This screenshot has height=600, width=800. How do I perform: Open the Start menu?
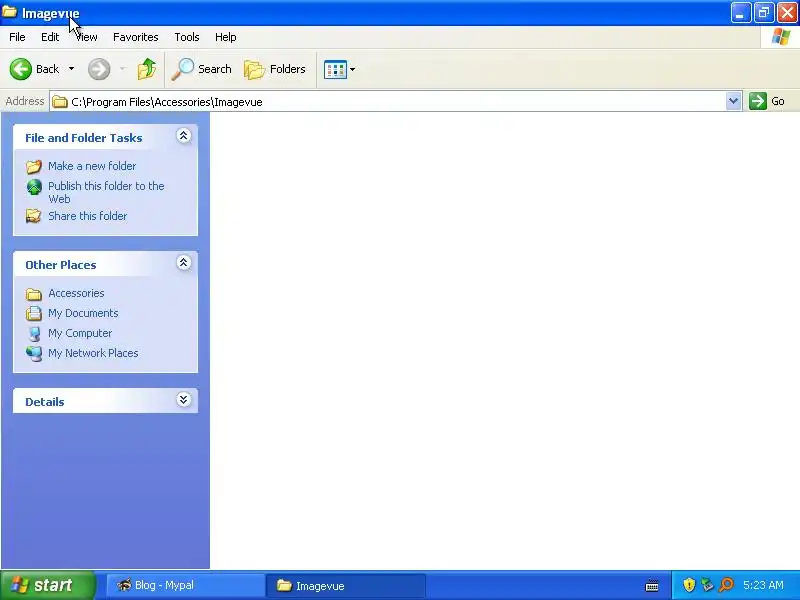47,585
